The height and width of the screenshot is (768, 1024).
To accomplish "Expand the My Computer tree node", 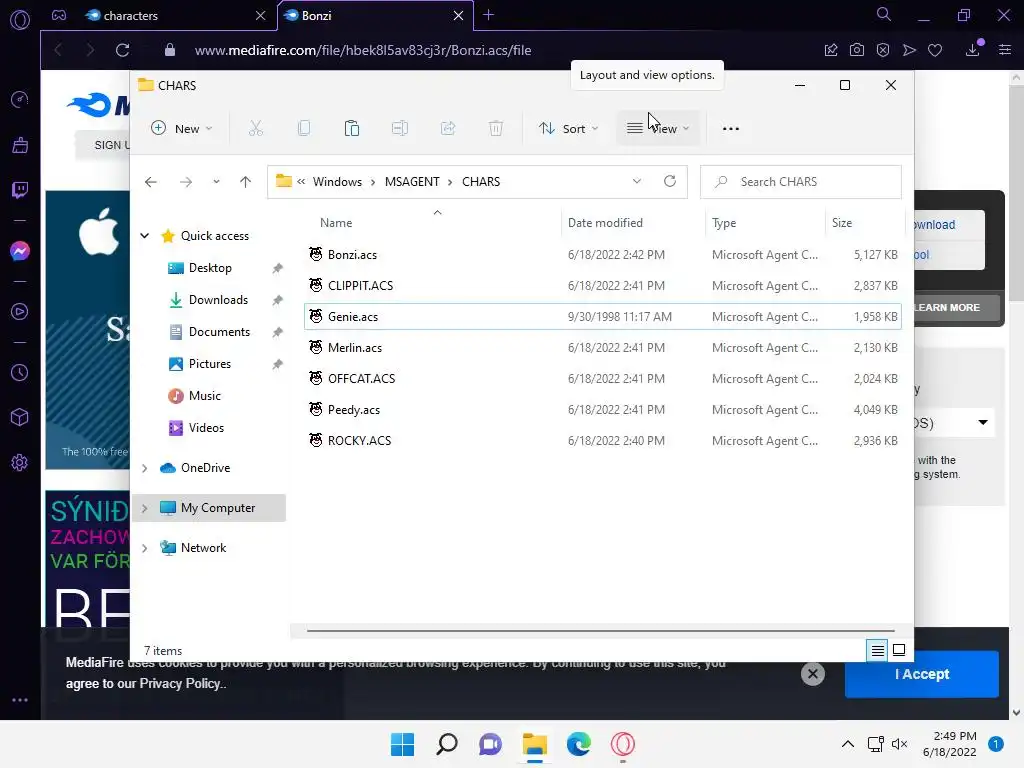I will tap(145, 507).
